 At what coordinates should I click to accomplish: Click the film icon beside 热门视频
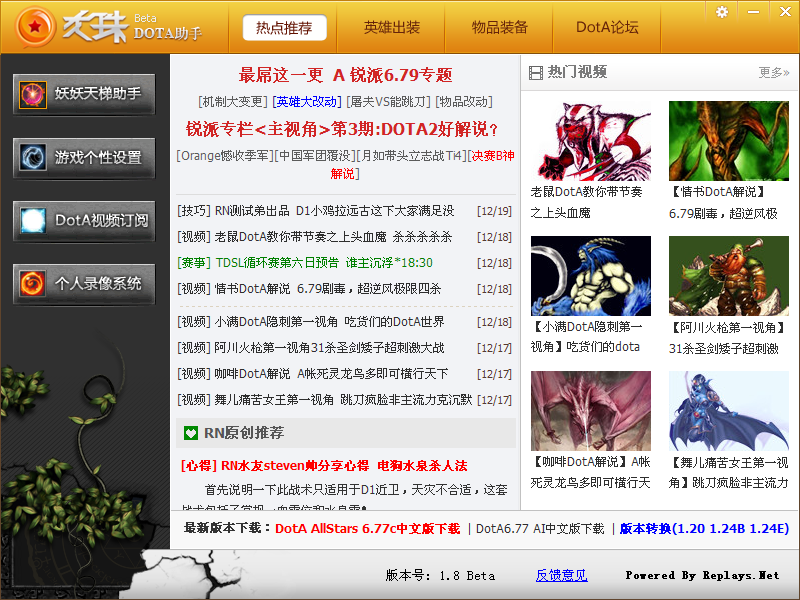point(536,73)
